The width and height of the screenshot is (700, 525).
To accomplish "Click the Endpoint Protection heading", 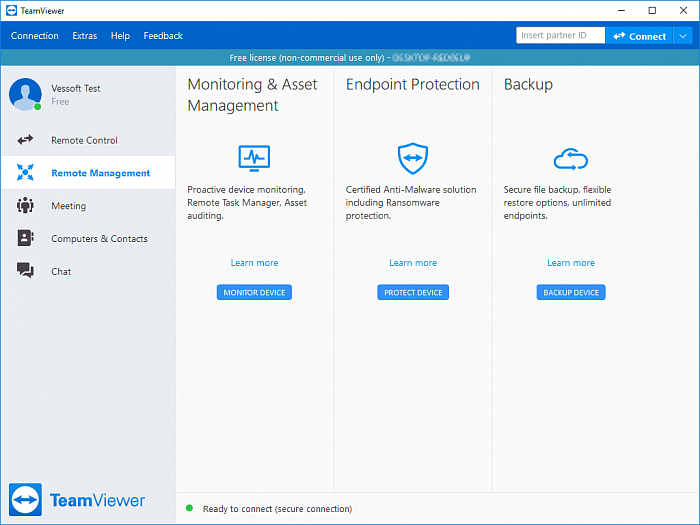I will click(x=412, y=84).
